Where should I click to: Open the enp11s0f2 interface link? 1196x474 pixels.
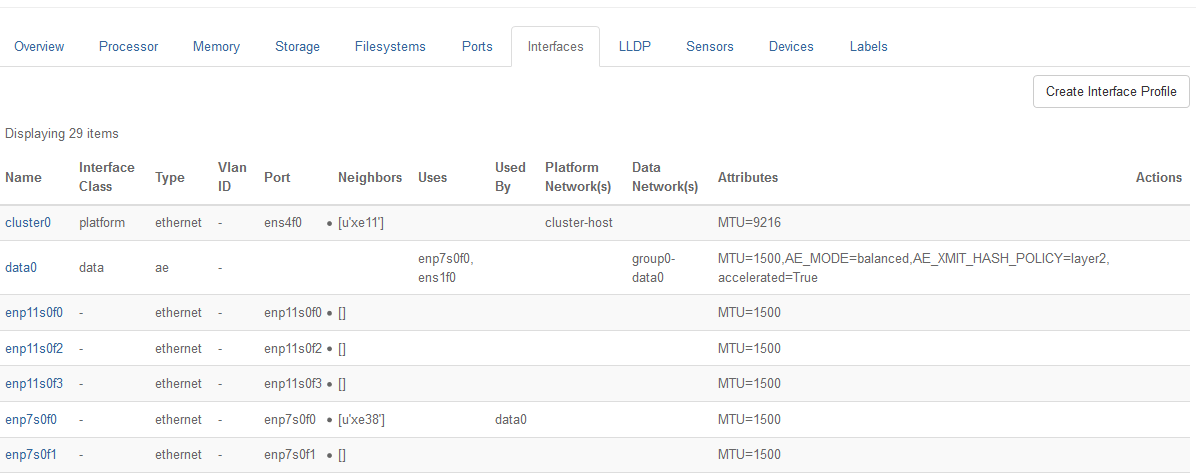[x=34, y=349]
